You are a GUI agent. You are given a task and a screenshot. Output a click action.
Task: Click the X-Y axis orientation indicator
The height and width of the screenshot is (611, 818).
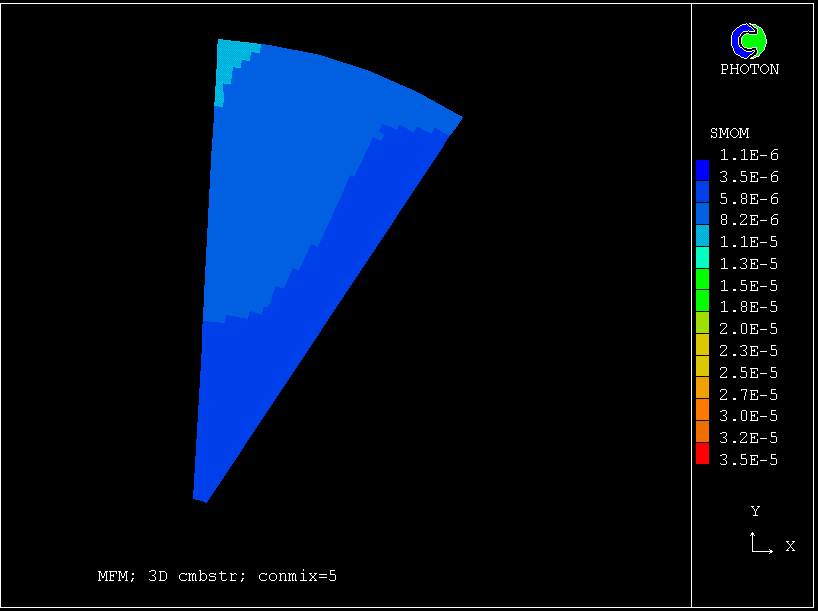tap(760, 544)
